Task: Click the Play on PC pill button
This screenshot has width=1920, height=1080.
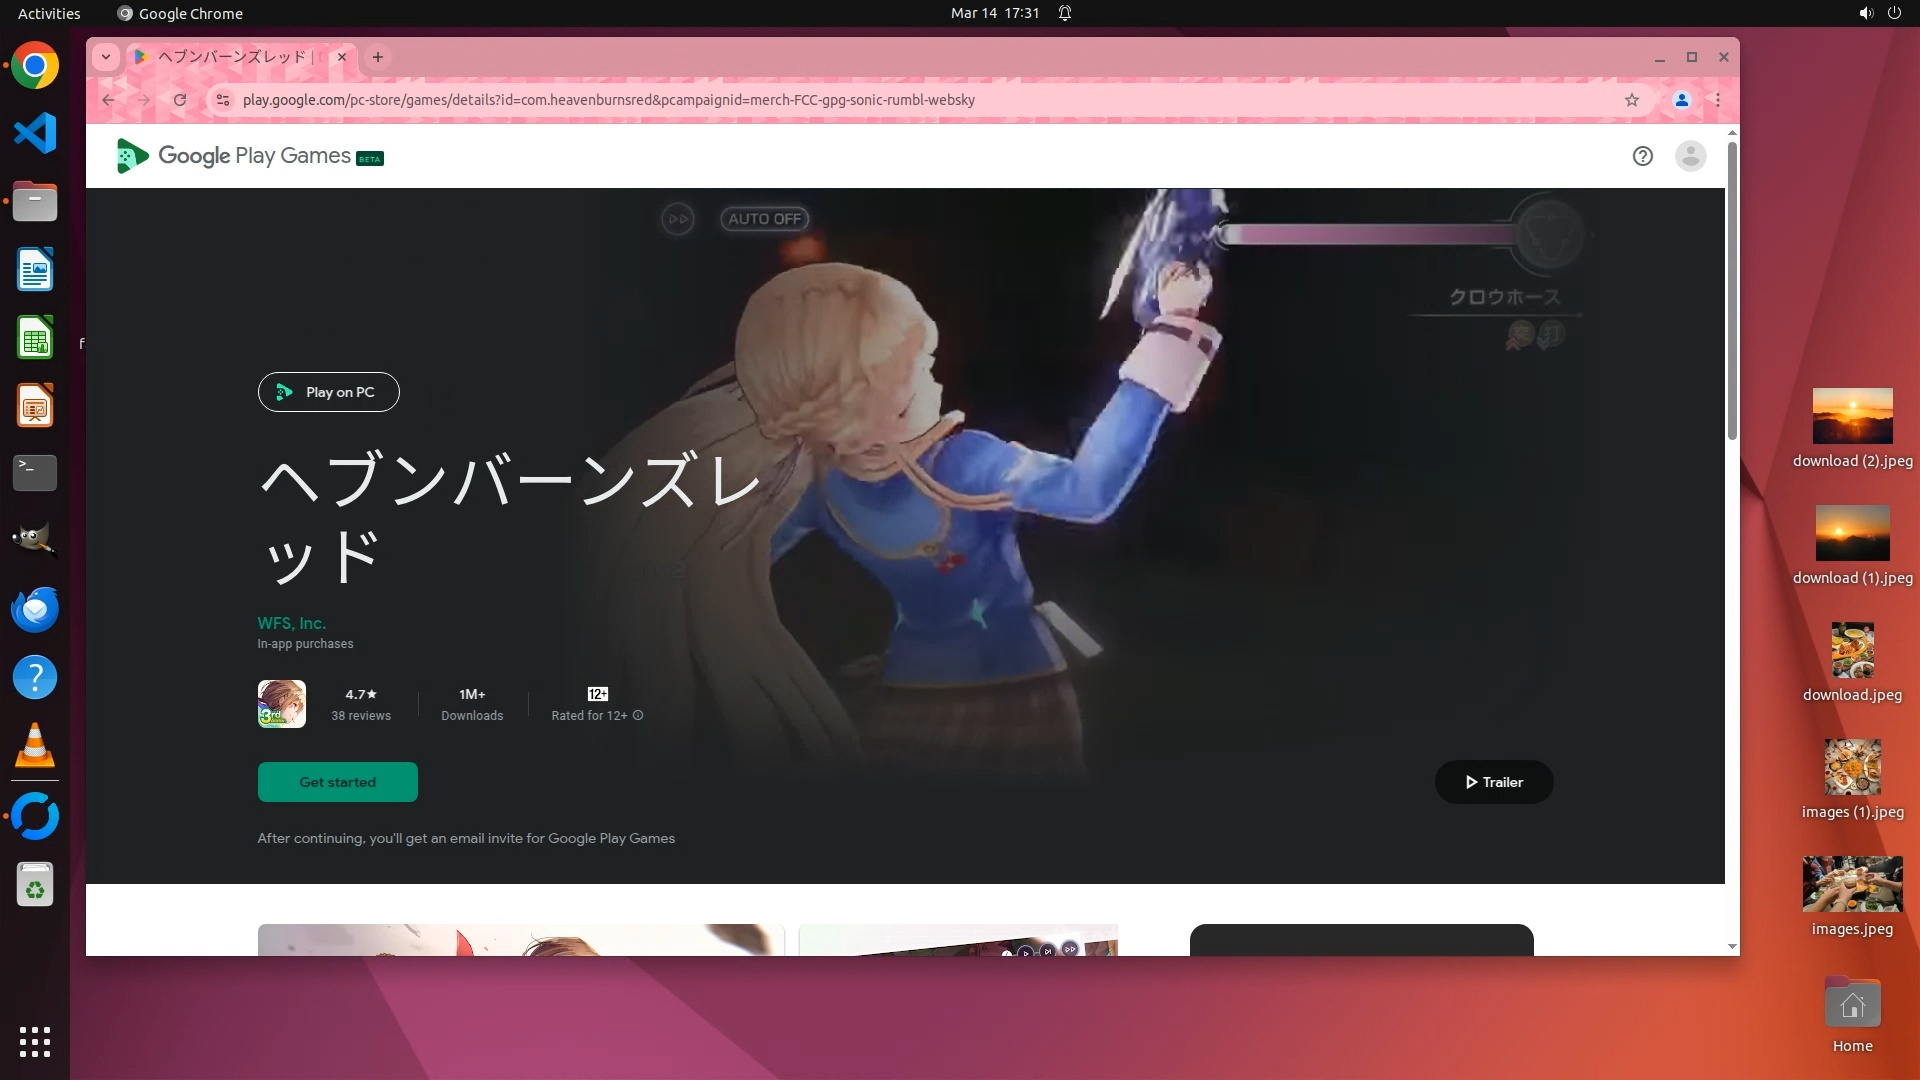Action: point(328,392)
